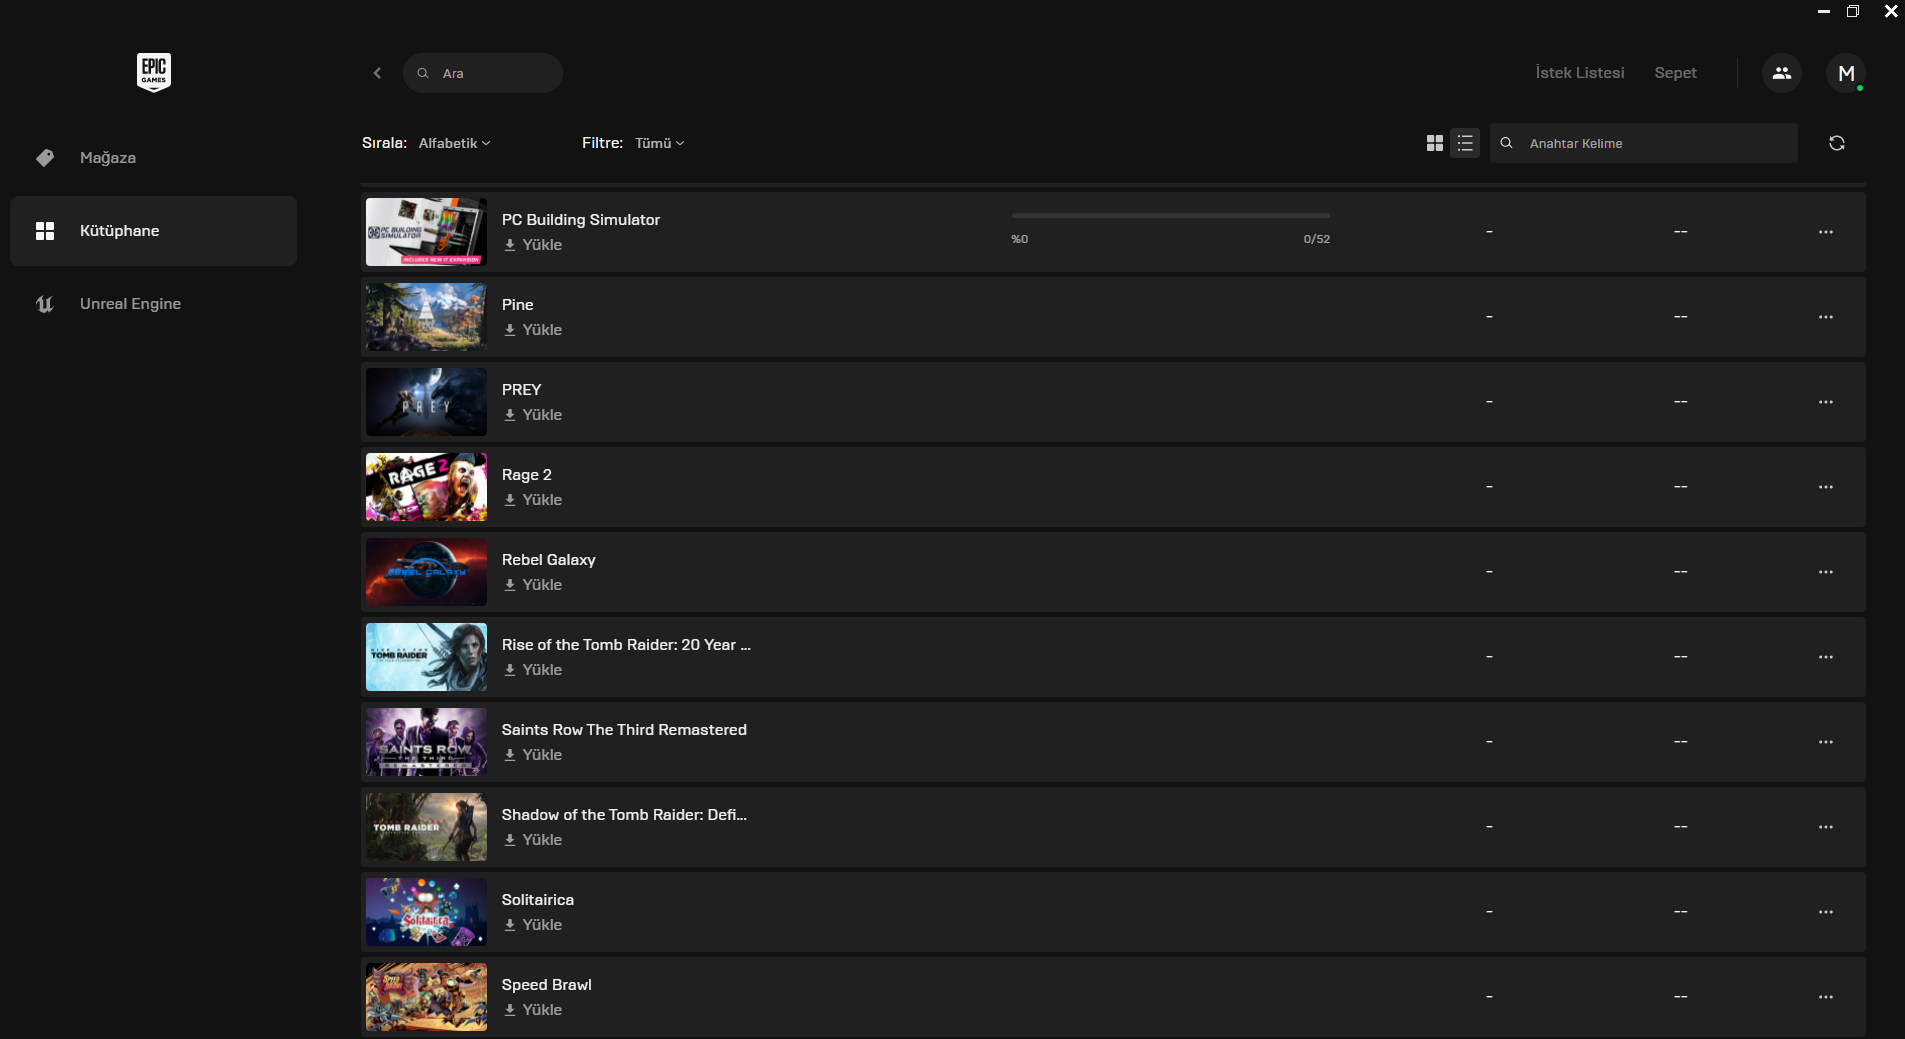Click Yükle to install Speed Brawl
Screen dimensions: 1905x1039
coord(533,1010)
